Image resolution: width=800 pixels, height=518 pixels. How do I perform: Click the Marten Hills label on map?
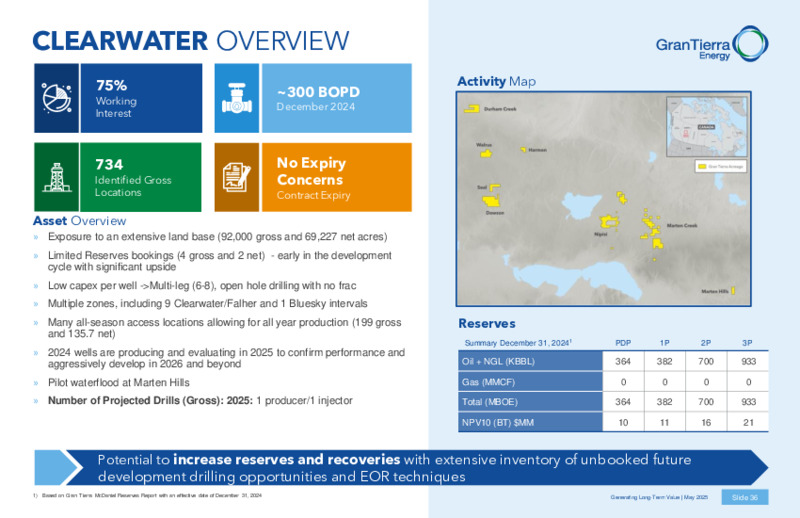coord(715,291)
